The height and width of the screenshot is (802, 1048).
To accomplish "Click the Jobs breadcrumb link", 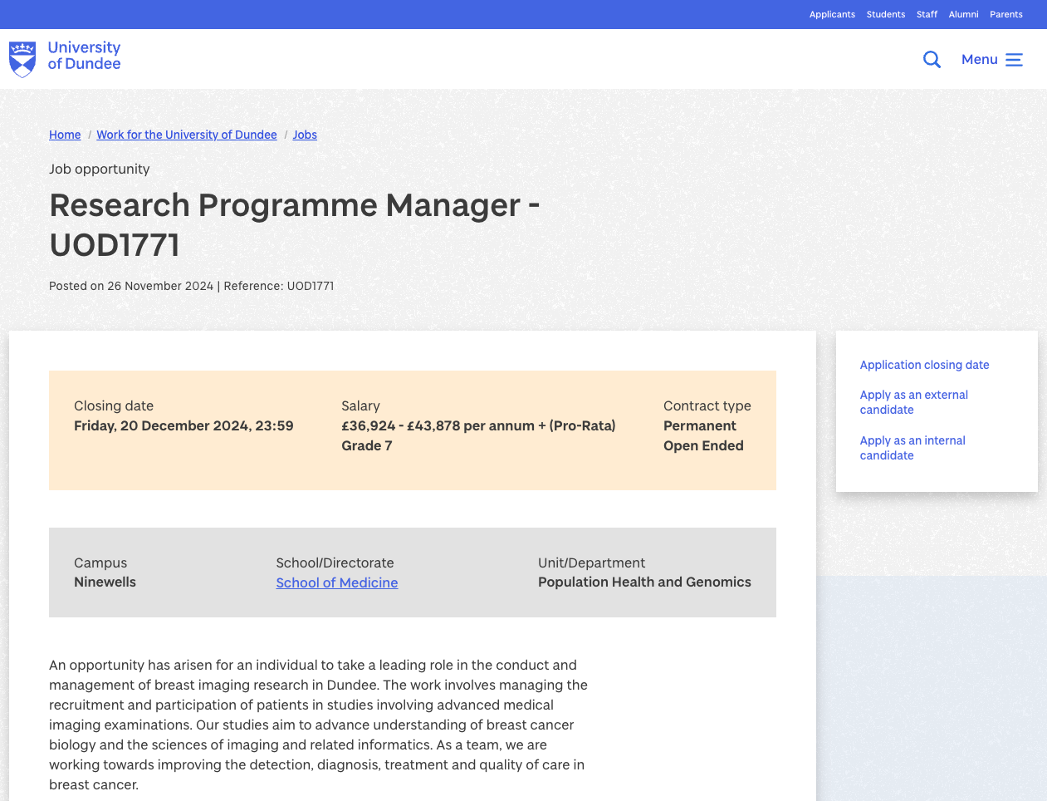I will (x=304, y=135).
